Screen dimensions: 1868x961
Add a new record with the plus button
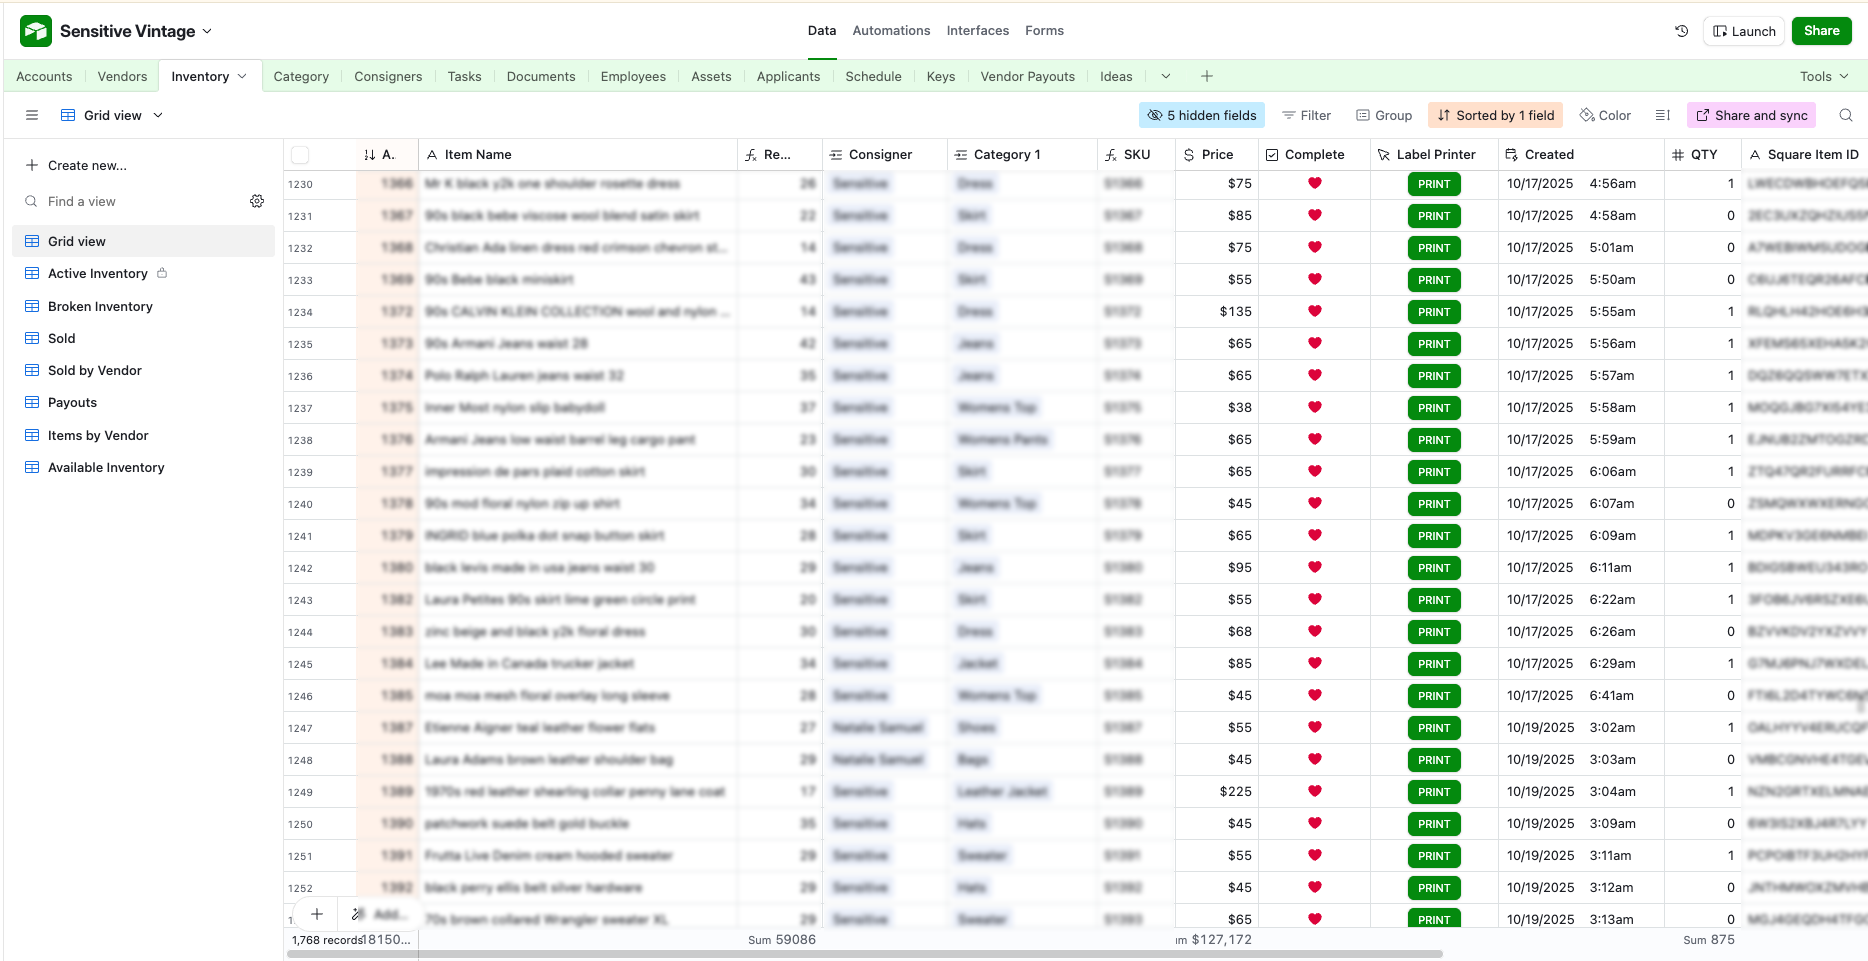click(x=317, y=914)
